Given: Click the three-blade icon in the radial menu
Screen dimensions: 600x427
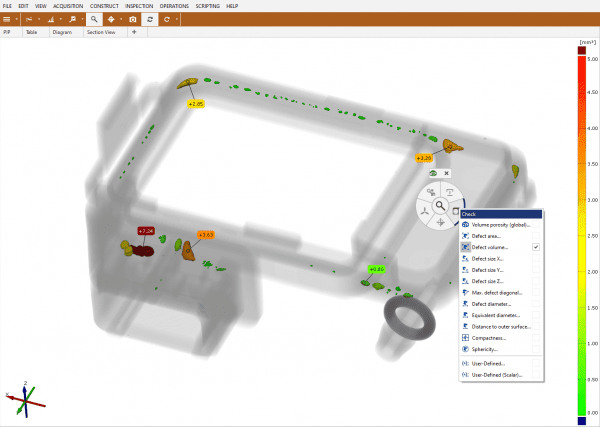Looking at the screenshot, I should click(x=424, y=212).
